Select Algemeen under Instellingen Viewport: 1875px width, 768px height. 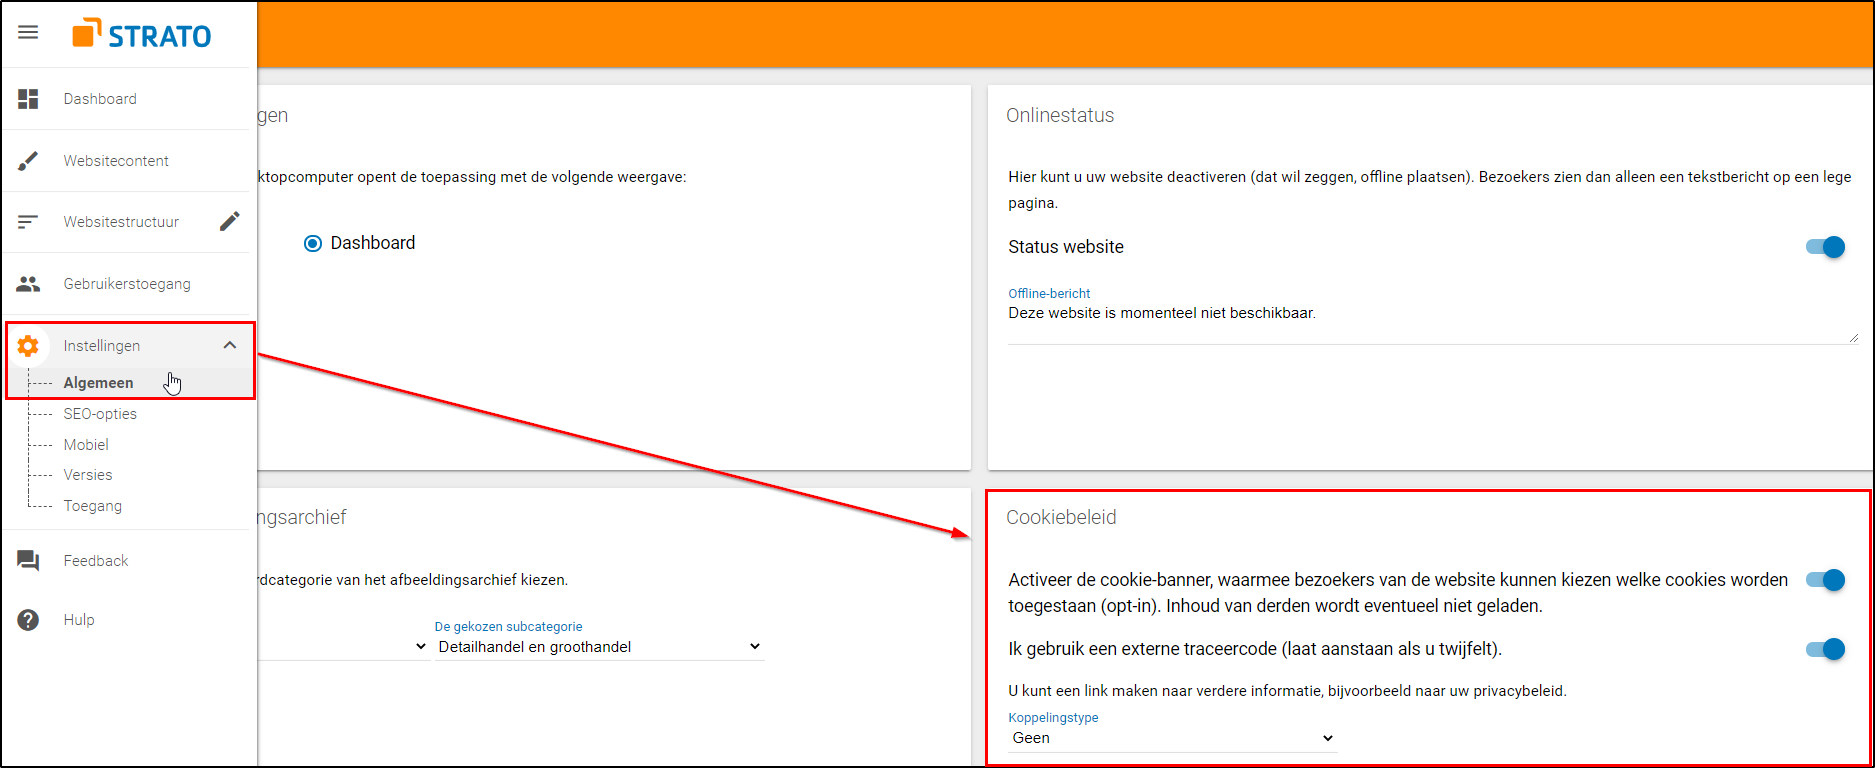98,383
